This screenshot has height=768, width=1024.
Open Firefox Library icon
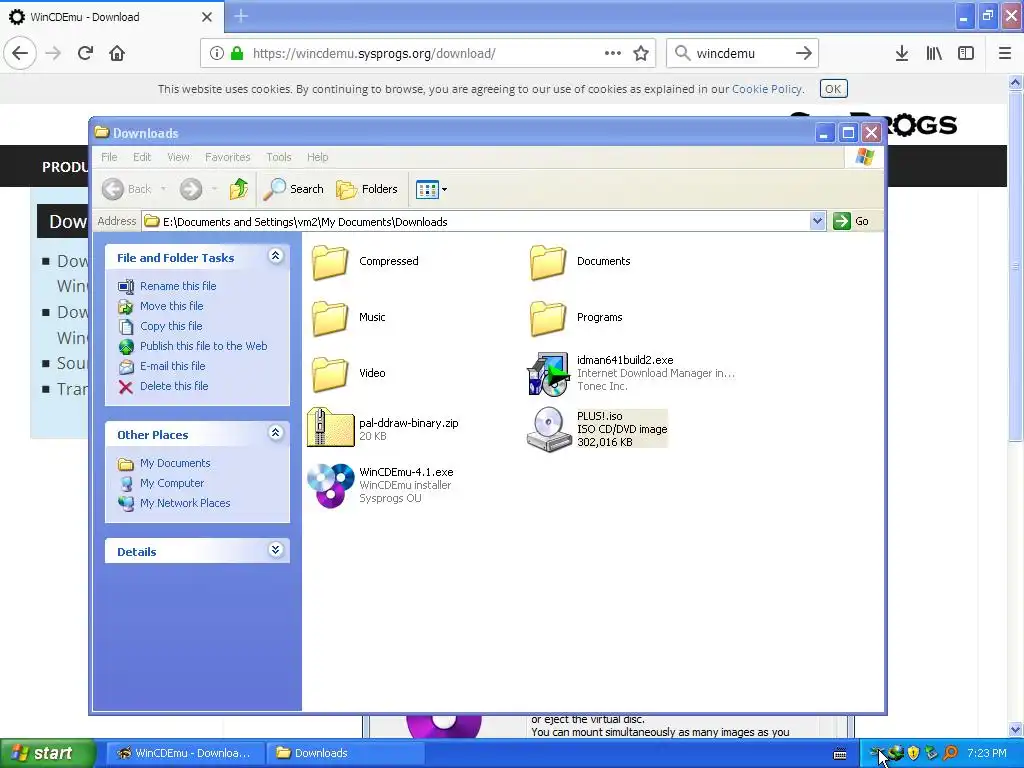934,54
